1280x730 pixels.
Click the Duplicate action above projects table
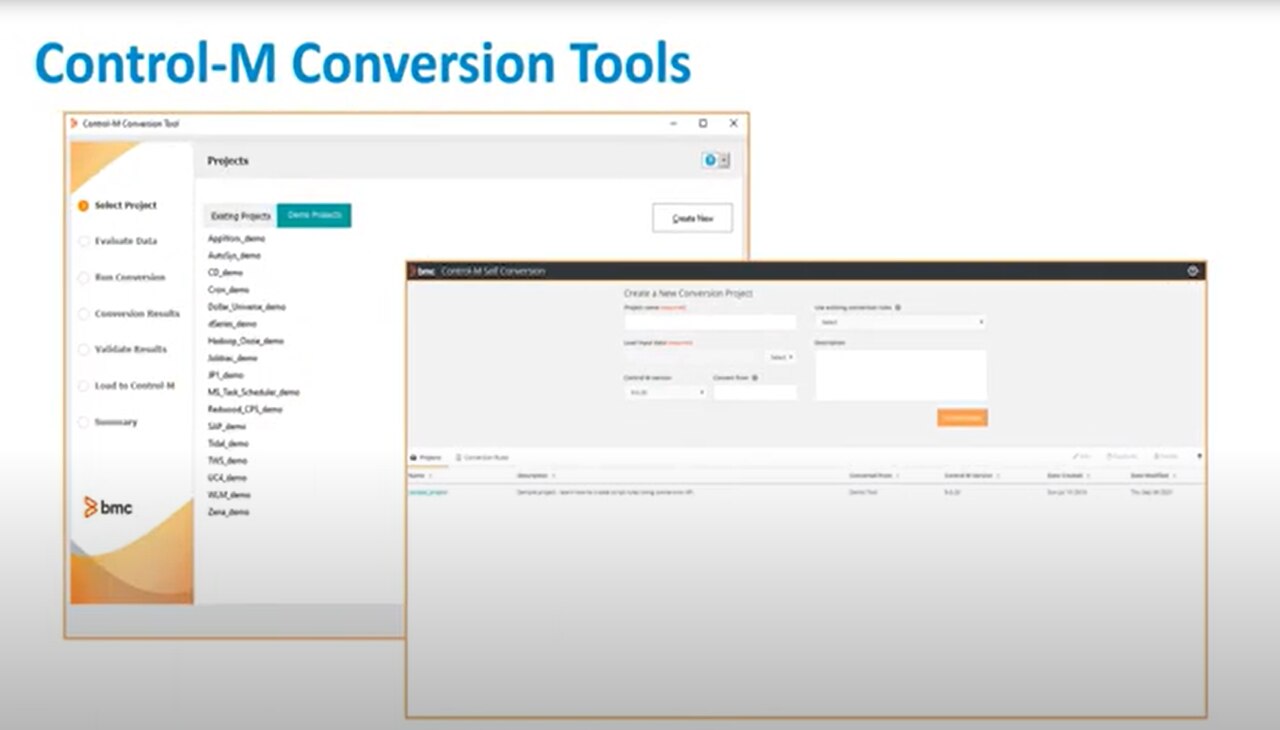coord(1122,456)
